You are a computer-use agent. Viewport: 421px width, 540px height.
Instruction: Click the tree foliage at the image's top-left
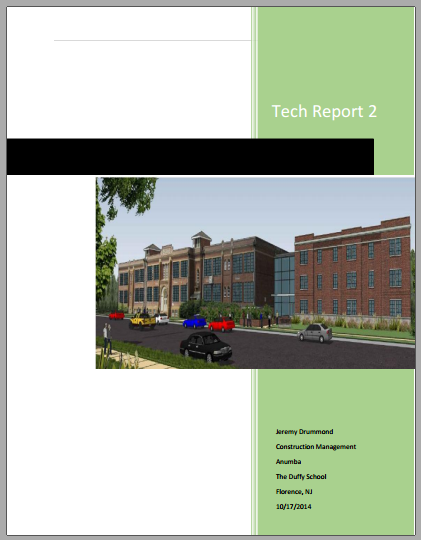127,196
